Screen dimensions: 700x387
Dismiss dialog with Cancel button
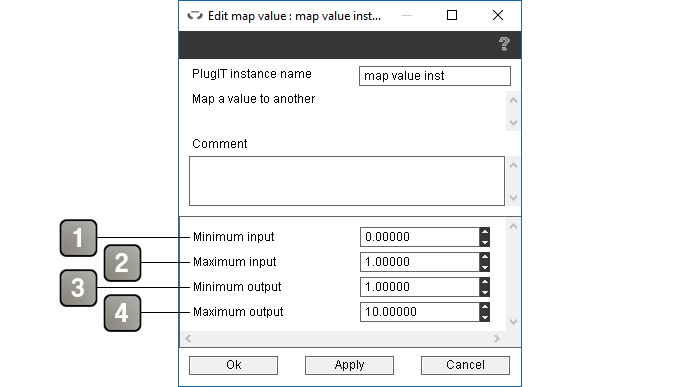465,365
